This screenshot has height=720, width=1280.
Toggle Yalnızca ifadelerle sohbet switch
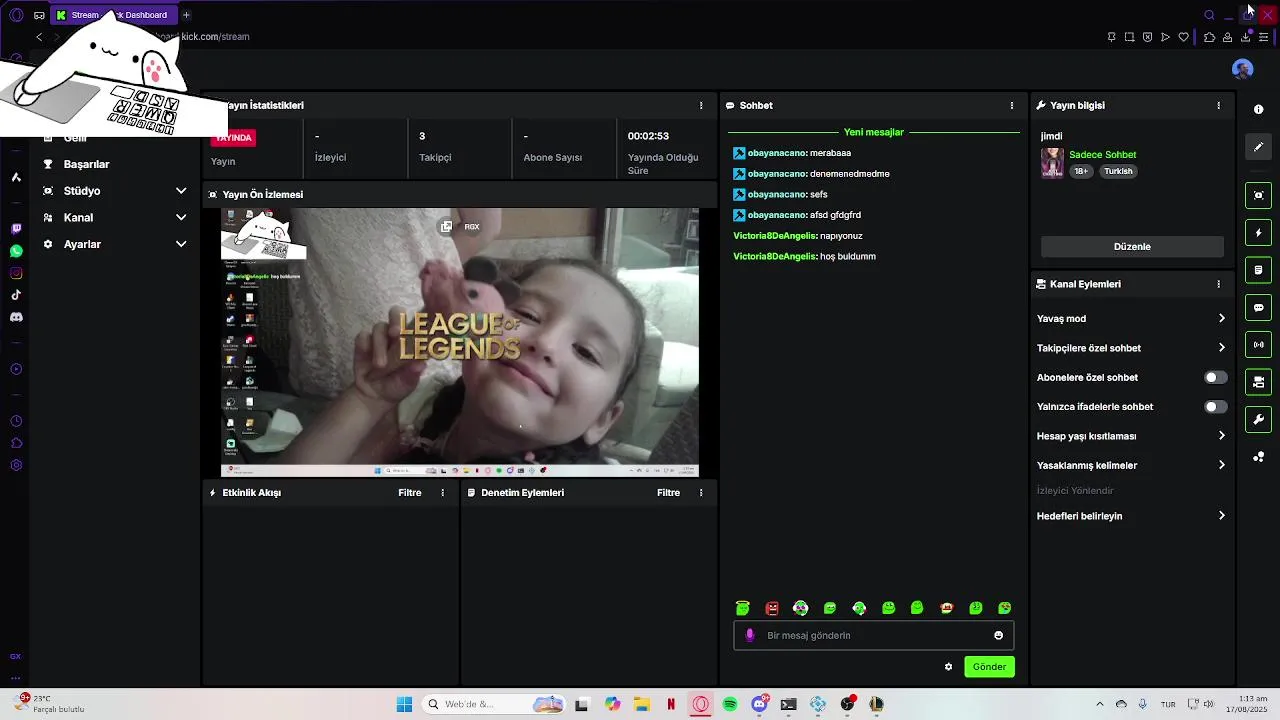tap(1215, 407)
